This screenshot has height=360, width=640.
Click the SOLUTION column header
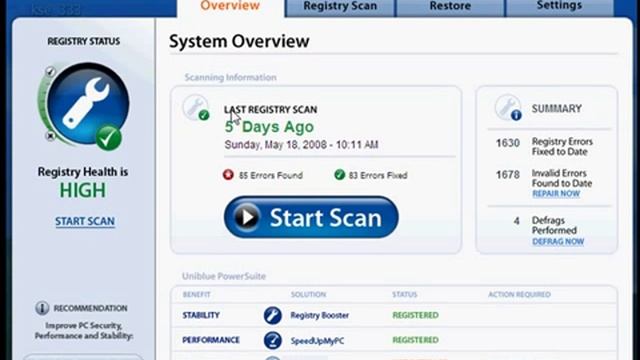click(x=308, y=294)
